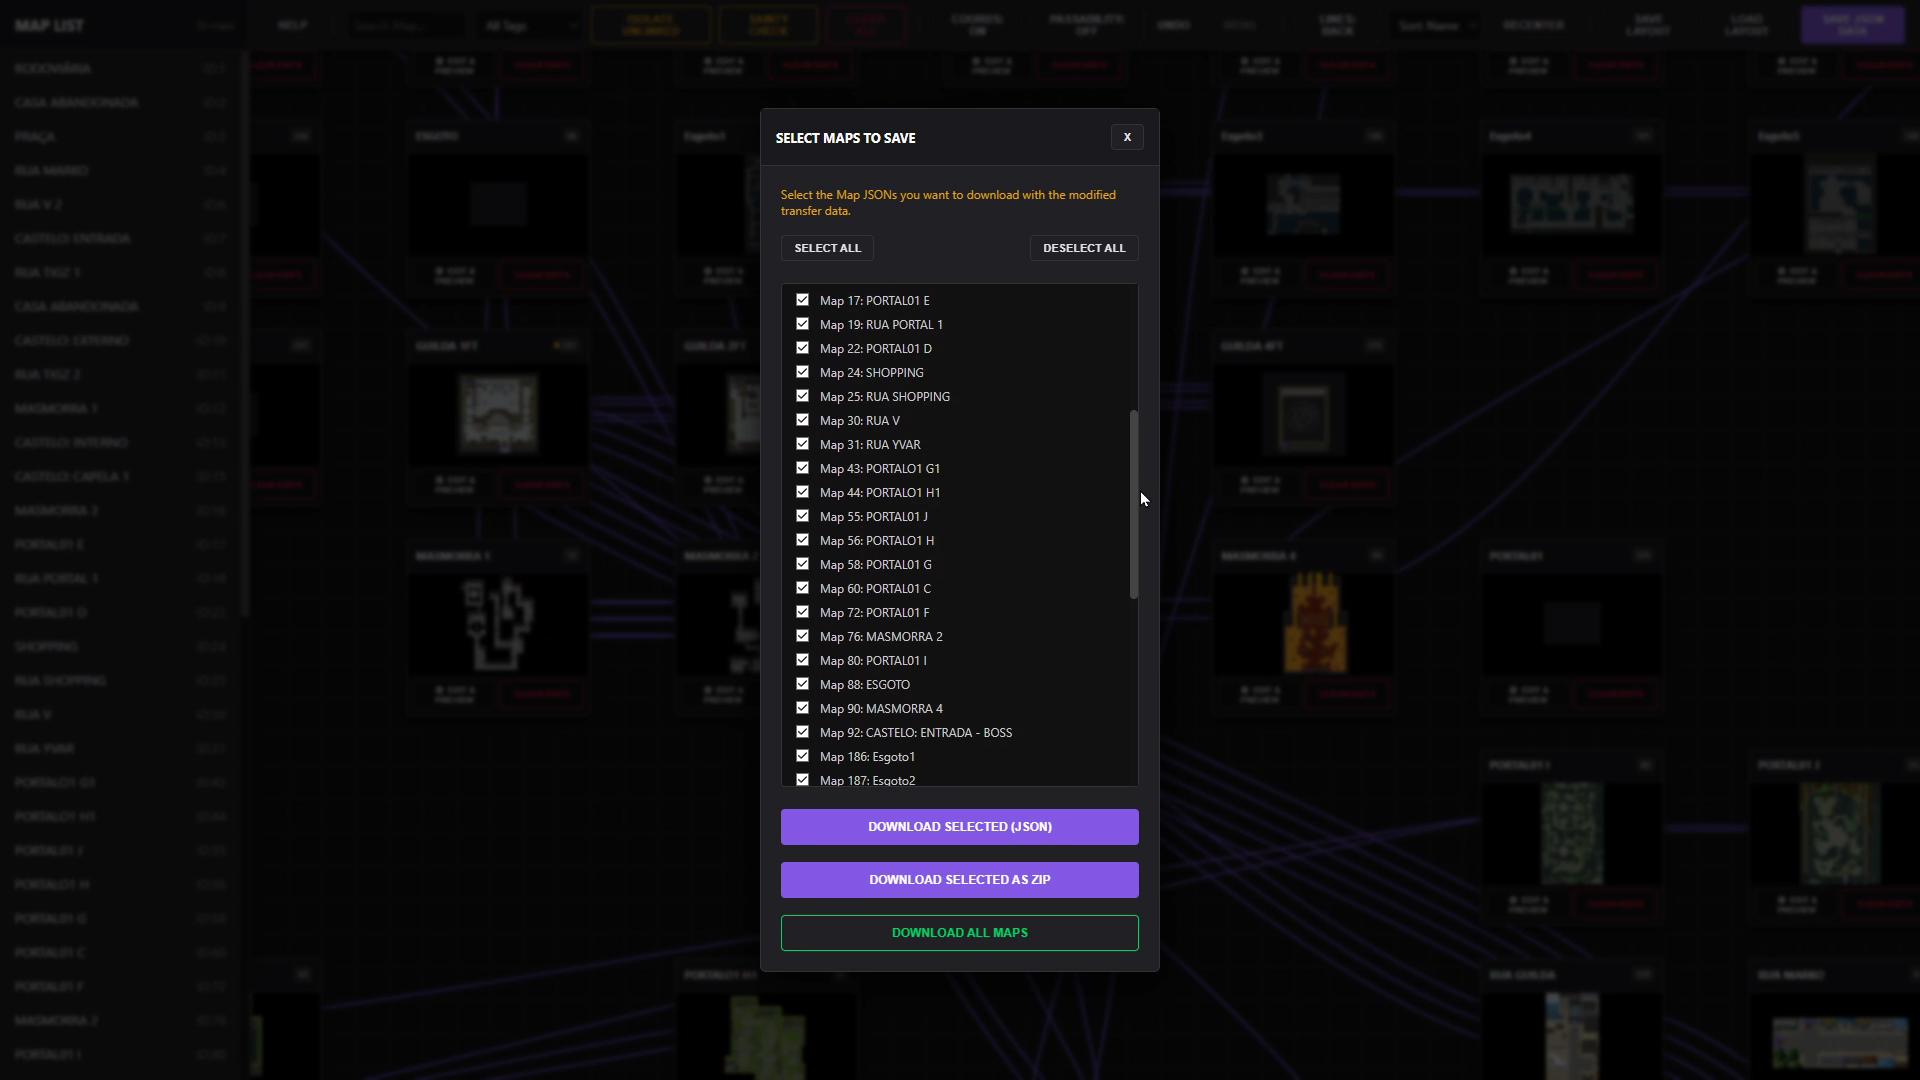1920x1080 pixels.
Task: Click Deselect All in the dialog
Action: [1084, 248]
